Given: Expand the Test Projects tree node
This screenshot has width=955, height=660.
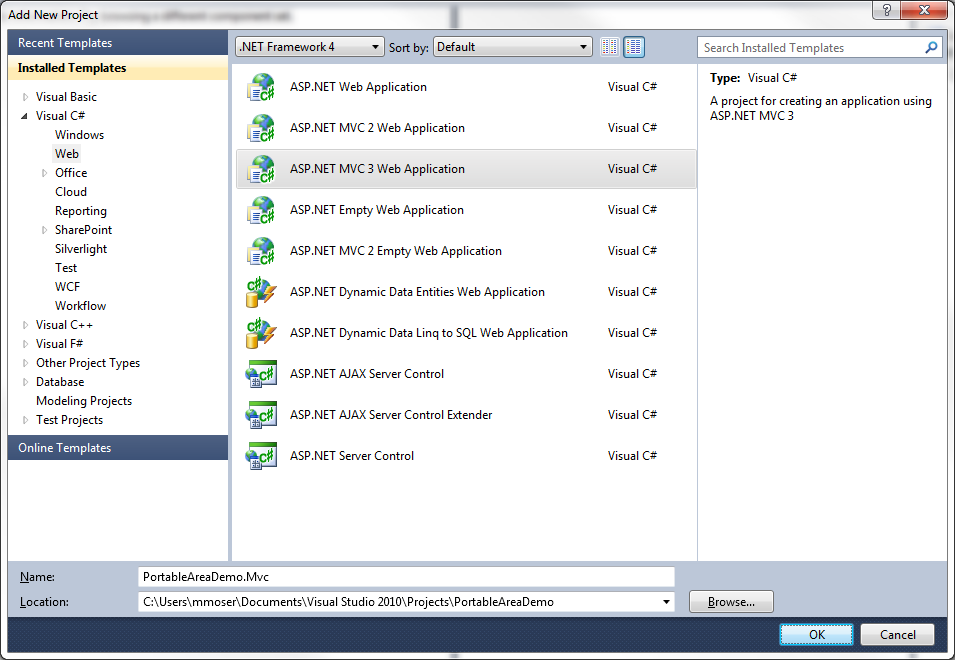Looking at the screenshot, I should pyautogui.click(x=26, y=420).
